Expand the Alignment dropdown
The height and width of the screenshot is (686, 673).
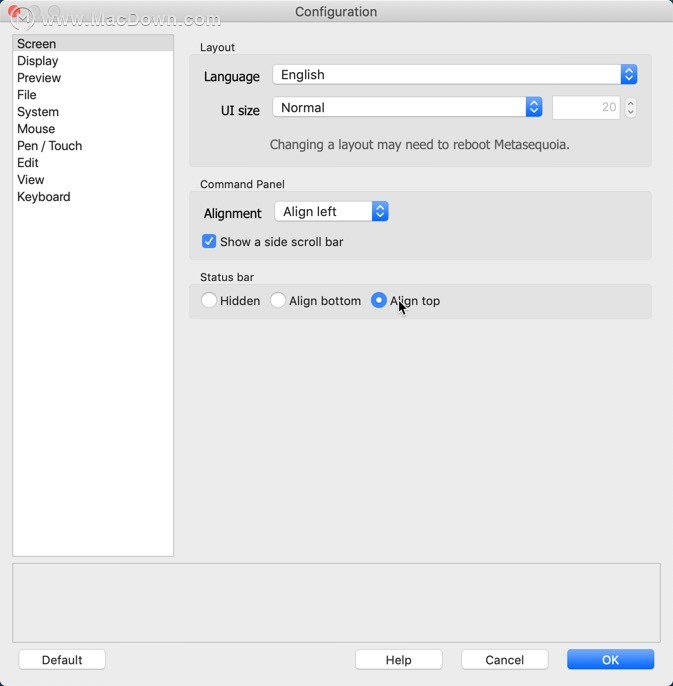[331, 212]
